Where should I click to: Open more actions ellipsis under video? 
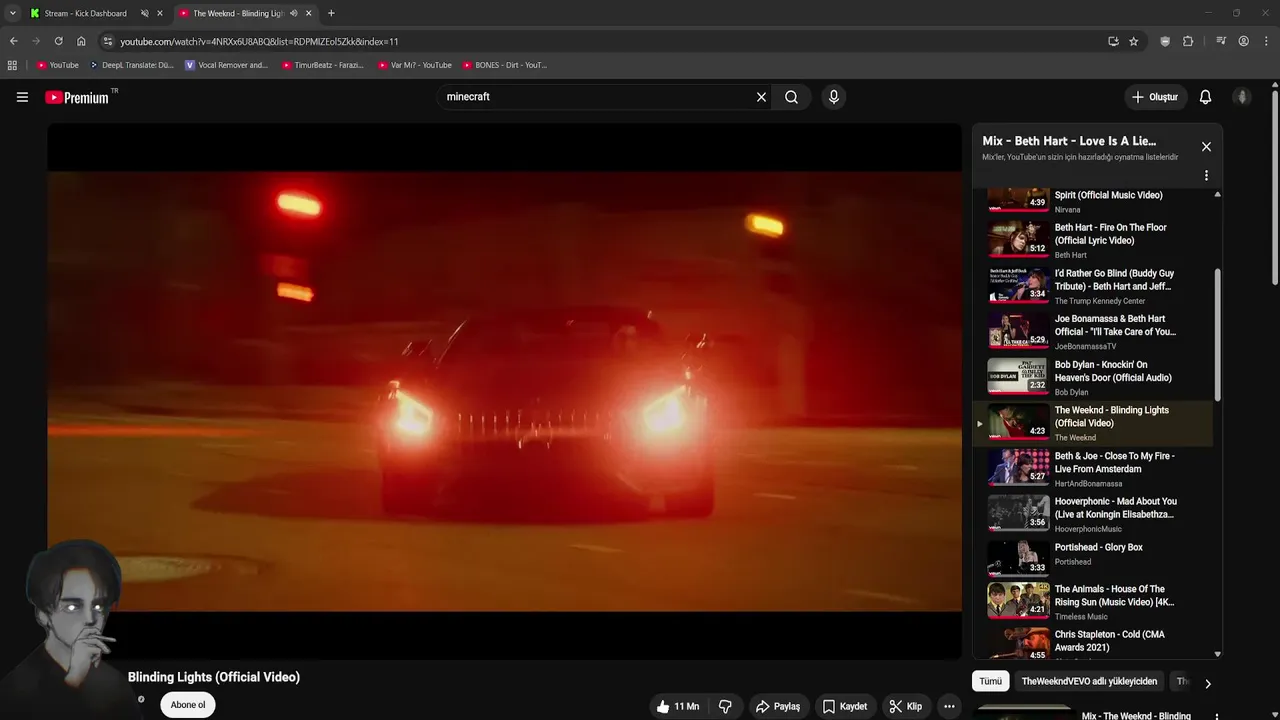pos(949,706)
